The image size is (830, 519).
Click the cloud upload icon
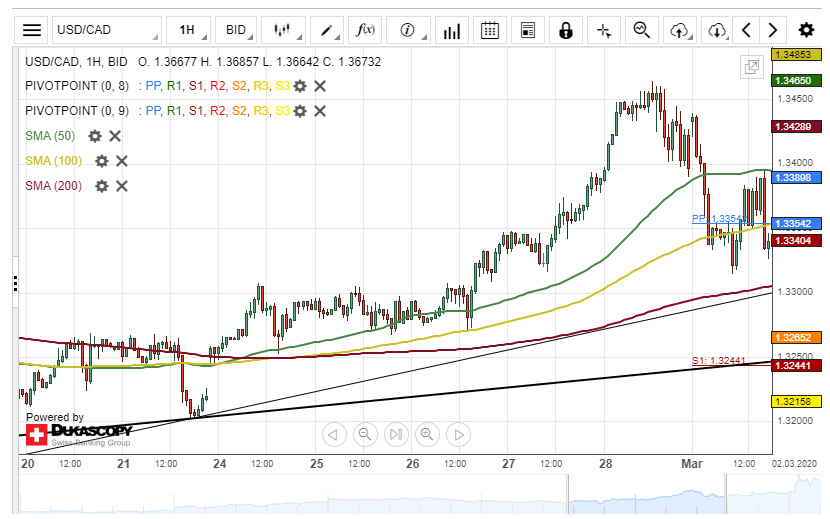click(679, 30)
